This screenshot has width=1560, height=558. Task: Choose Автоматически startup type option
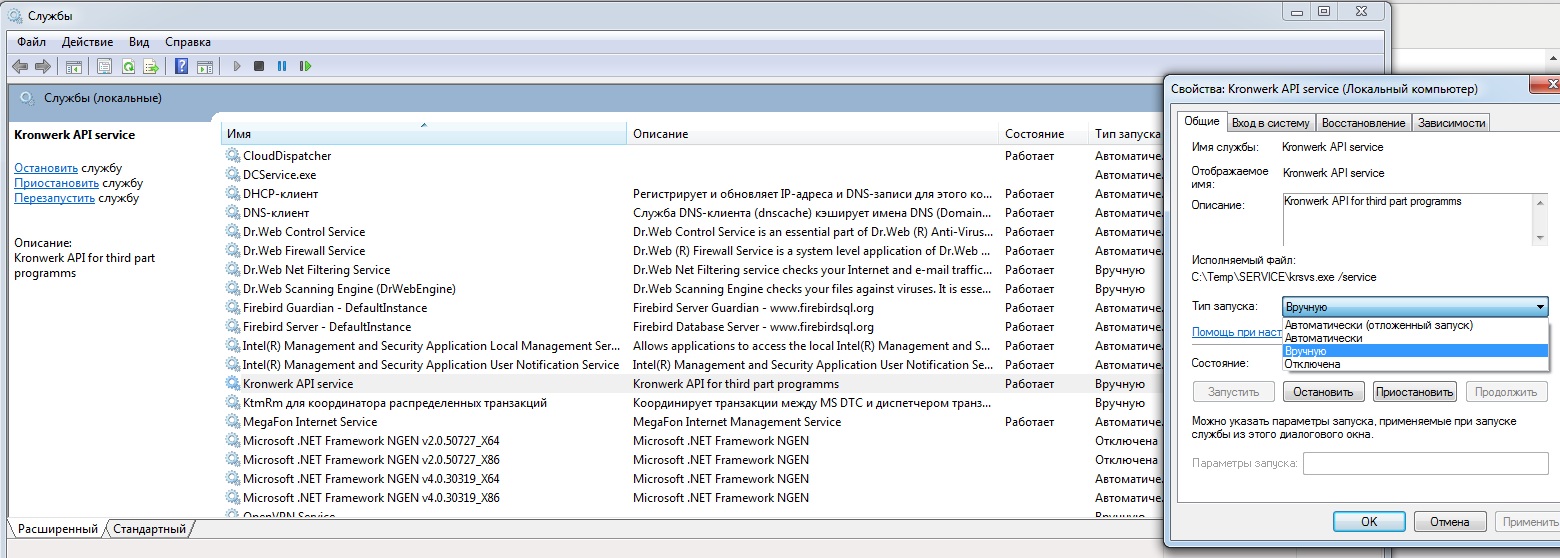pyautogui.click(x=1415, y=338)
